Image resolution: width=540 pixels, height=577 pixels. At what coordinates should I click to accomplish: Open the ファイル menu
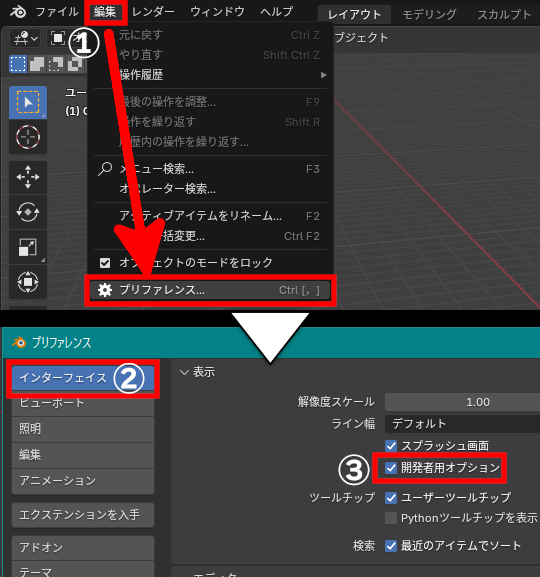tap(57, 12)
